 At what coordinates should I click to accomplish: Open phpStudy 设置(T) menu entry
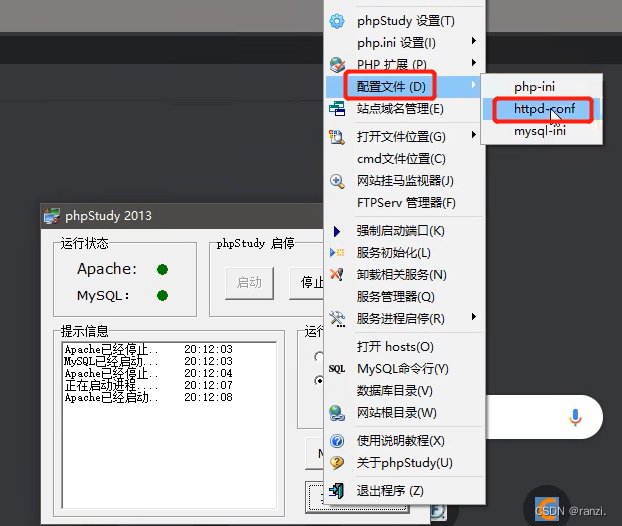405,21
